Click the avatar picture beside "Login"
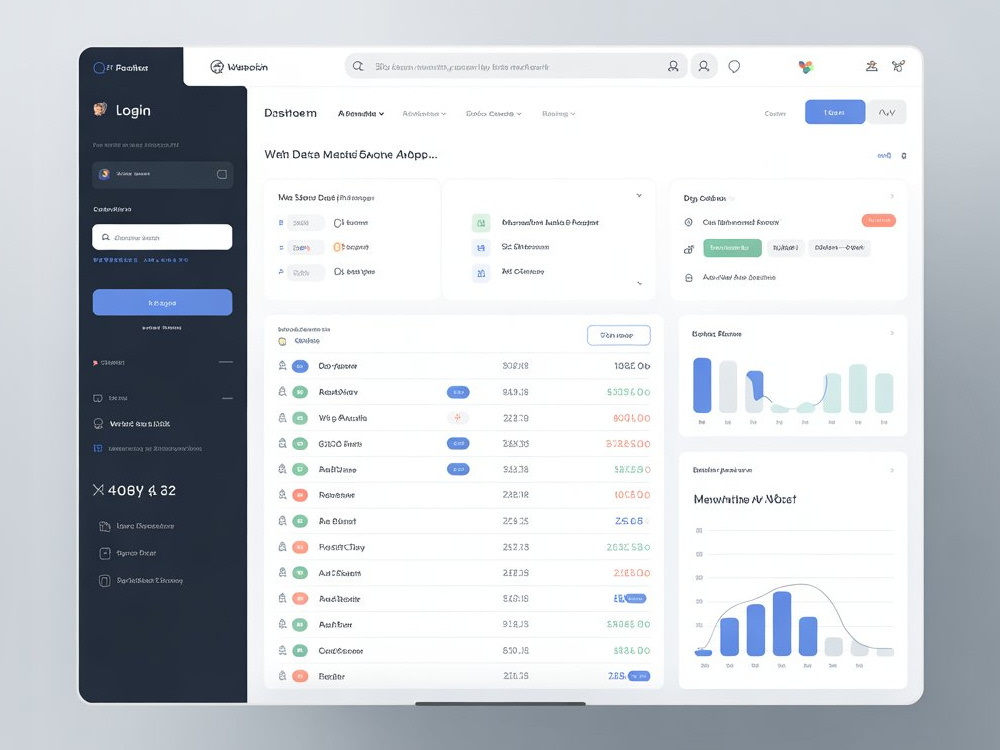 (x=100, y=110)
